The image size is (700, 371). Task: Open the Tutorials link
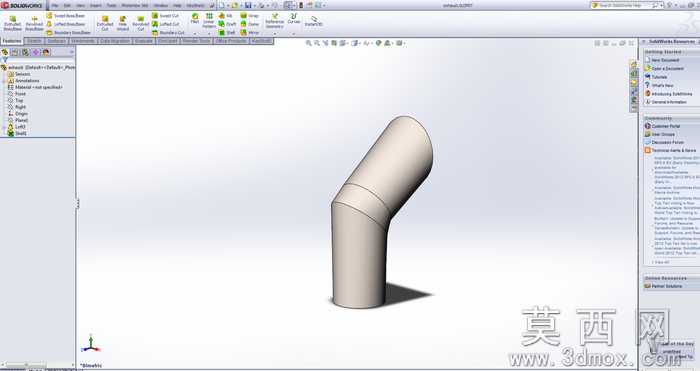click(x=656, y=77)
